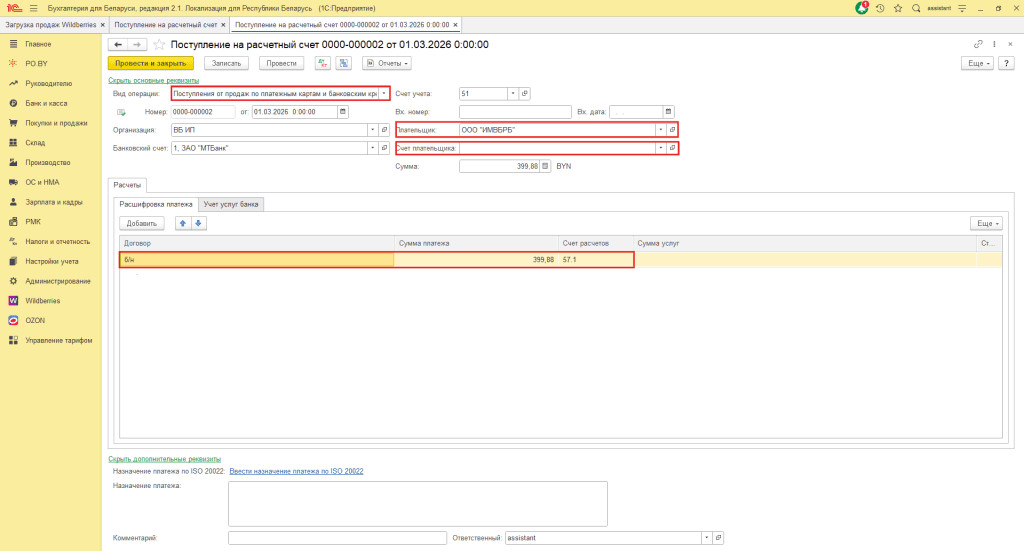The height and width of the screenshot is (551, 1024).
Task: Close the Загрузка продаж Wildberries tab
Action: (103, 23)
